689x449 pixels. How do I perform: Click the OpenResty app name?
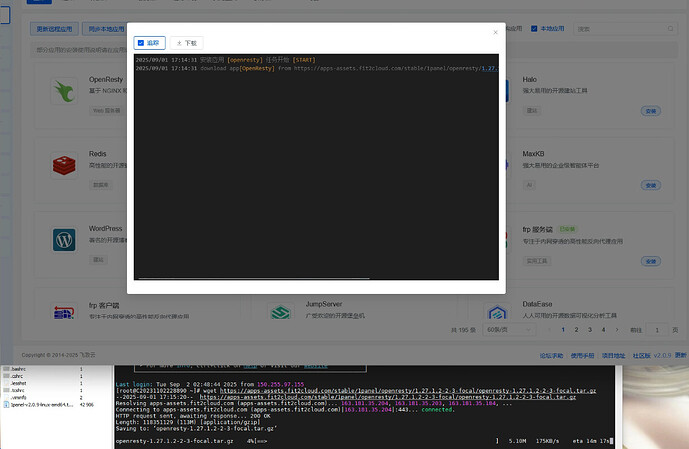point(106,80)
